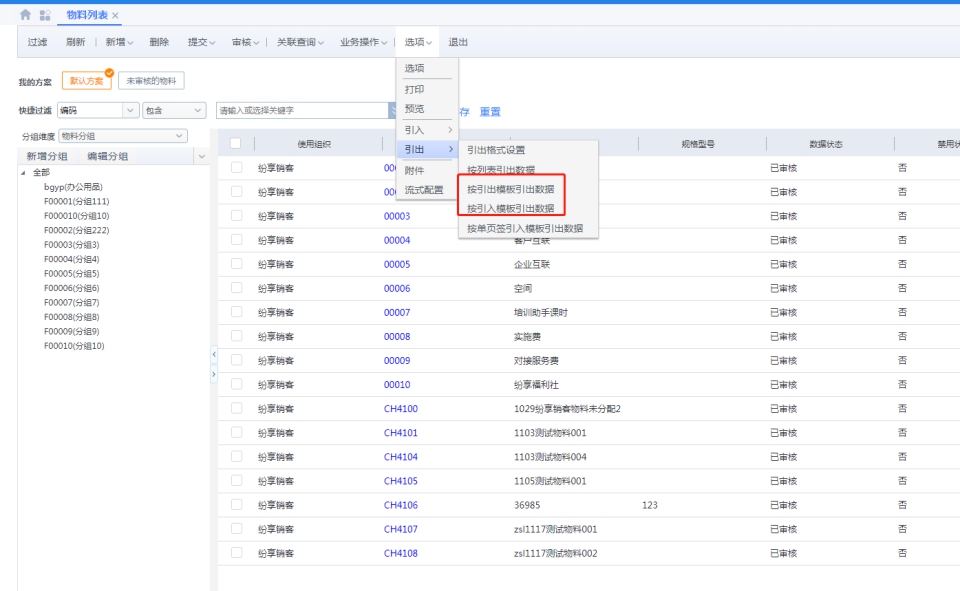The width and height of the screenshot is (960, 591).
Task: Open the 关联查询 dropdown
Action: coord(300,42)
